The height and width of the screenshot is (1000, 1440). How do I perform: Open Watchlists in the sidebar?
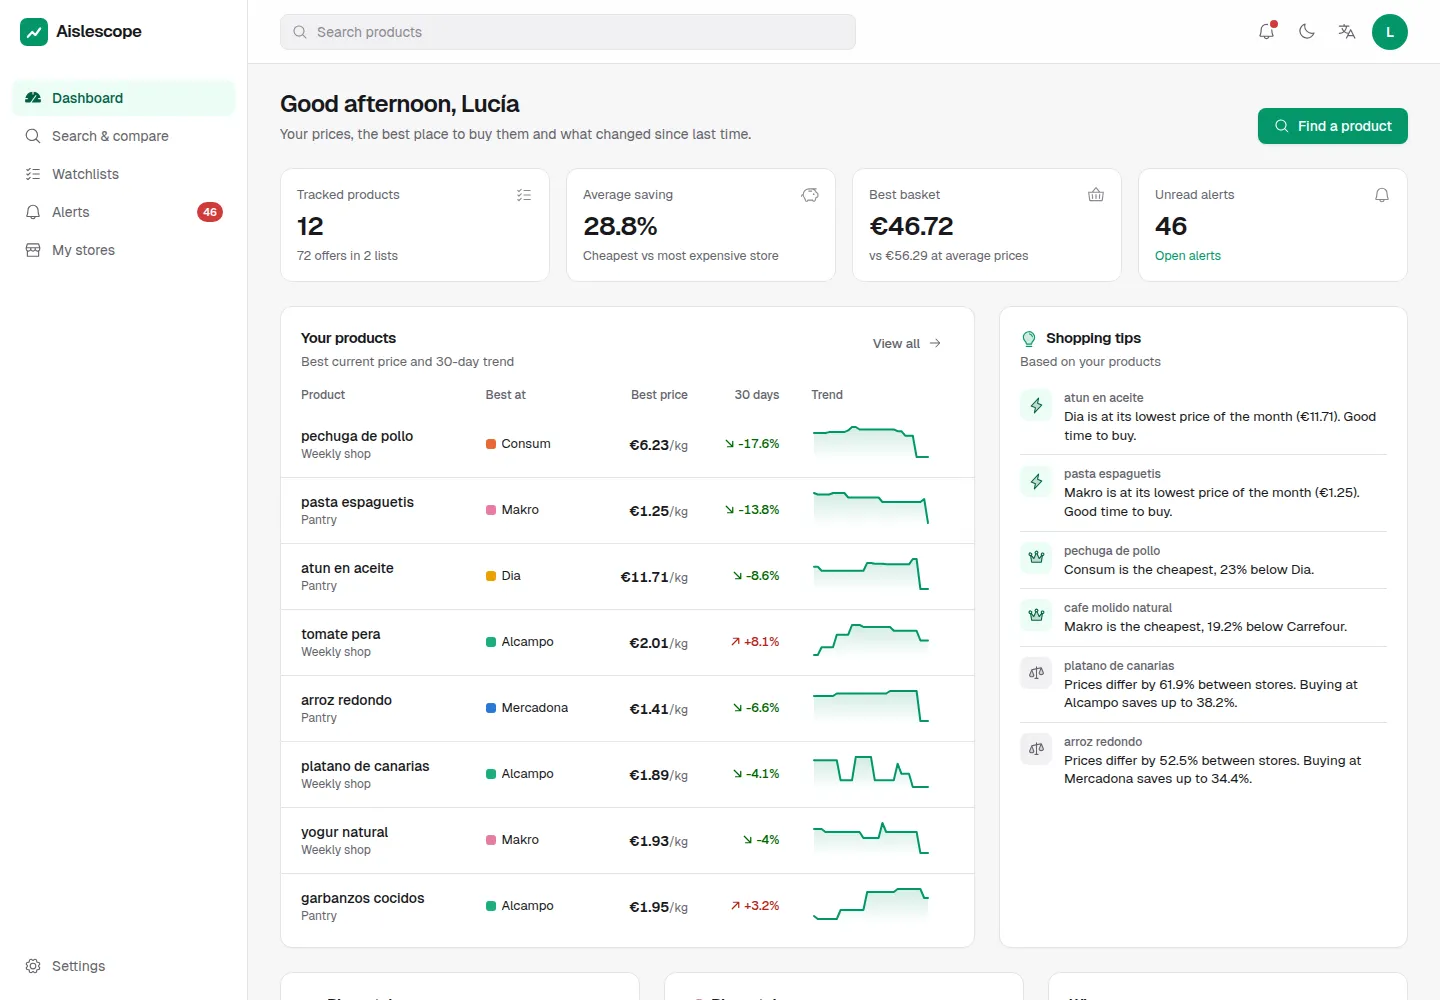coord(124,174)
